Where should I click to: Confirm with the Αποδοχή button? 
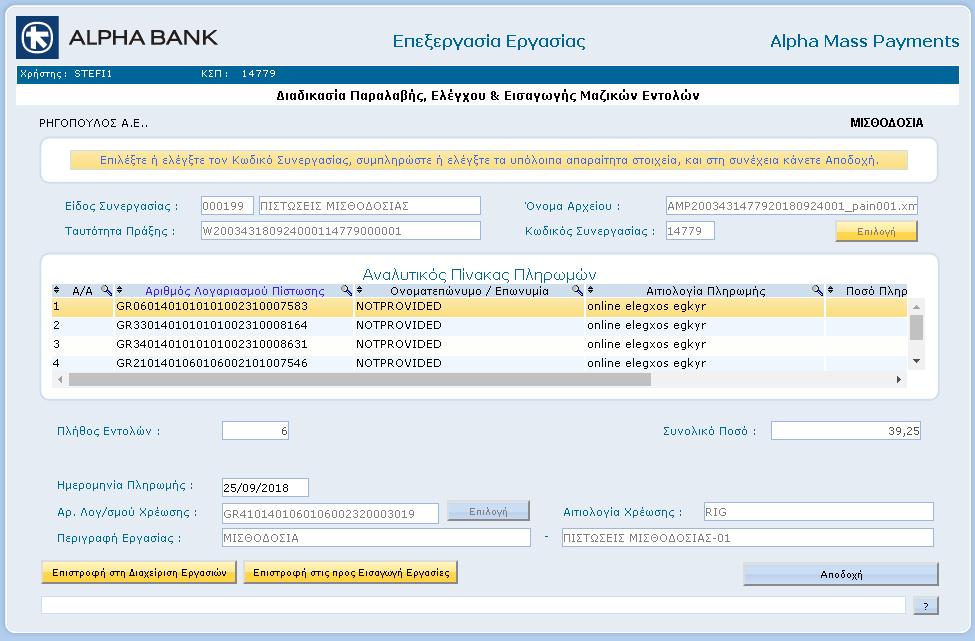841,574
